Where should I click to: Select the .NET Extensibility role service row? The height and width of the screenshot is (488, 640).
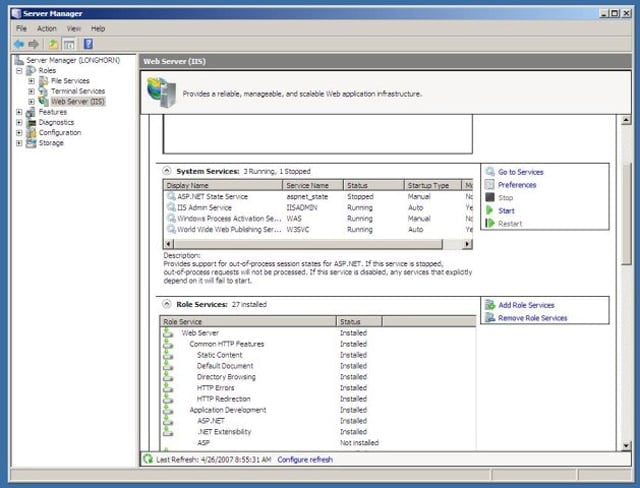pos(318,432)
